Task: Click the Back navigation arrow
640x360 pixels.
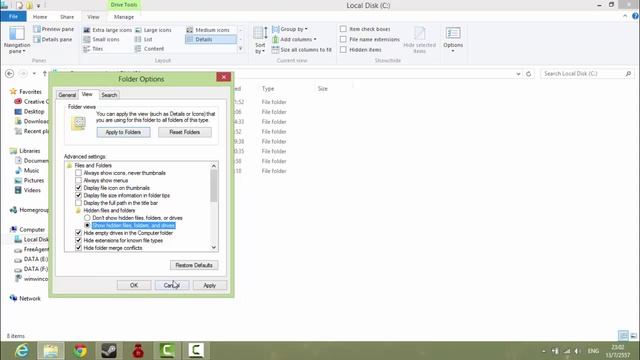Action: click(x=9, y=73)
